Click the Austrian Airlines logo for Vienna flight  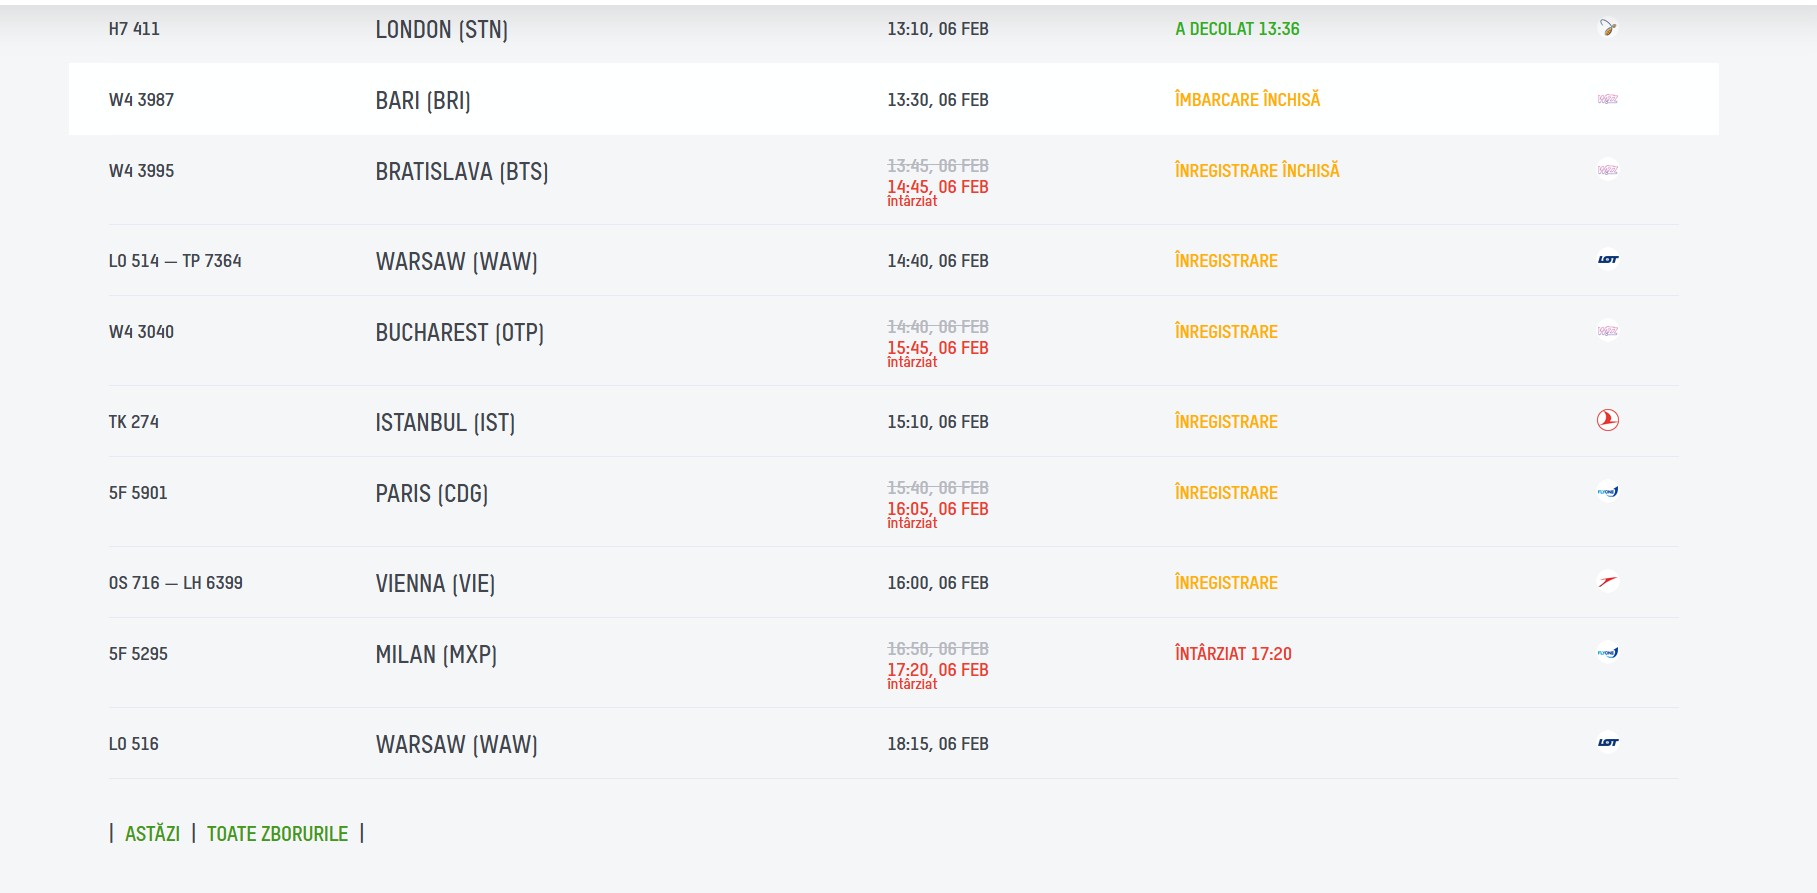pos(1607,581)
